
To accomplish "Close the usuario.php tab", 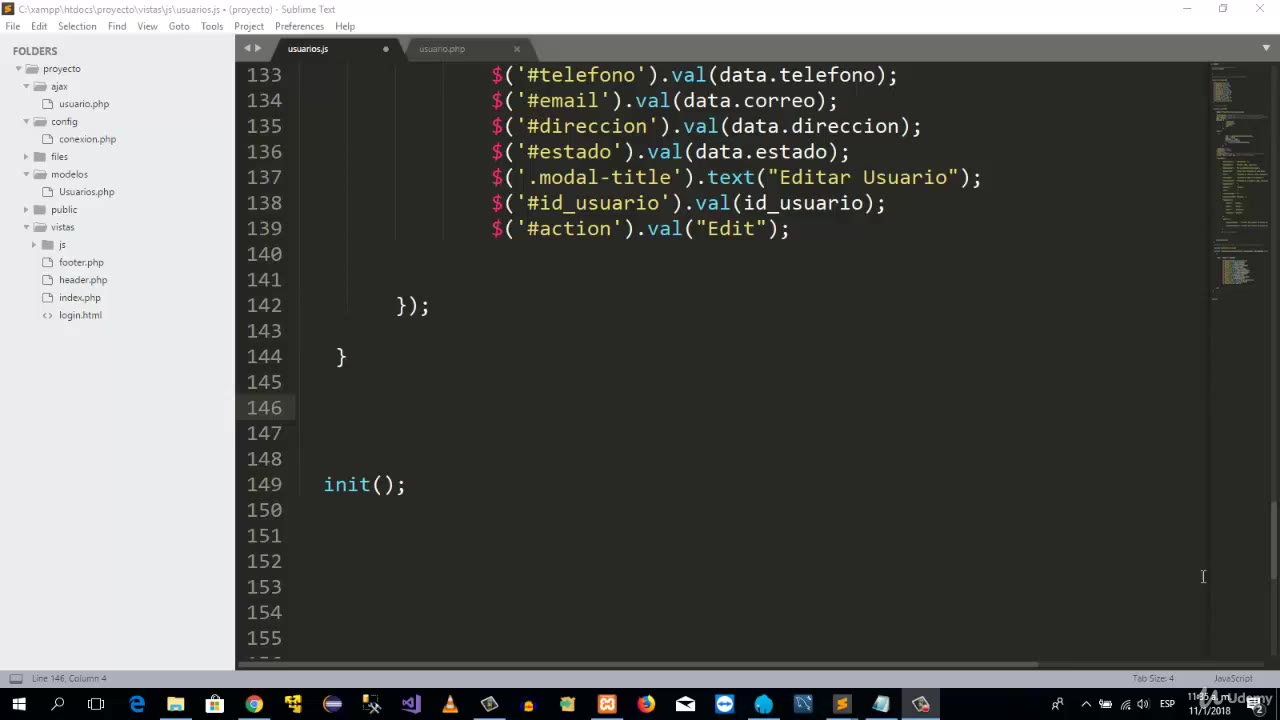I will click(x=517, y=49).
